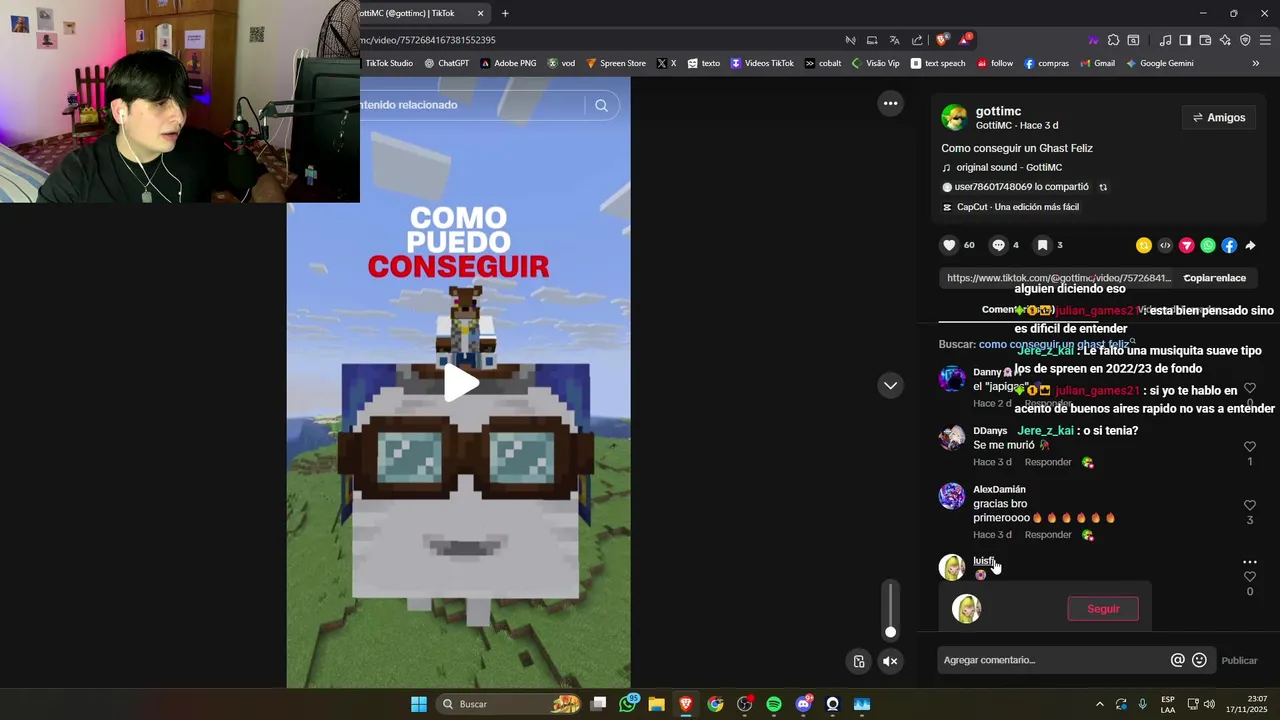Open the browser hamburger menu

click(x=1265, y=40)
